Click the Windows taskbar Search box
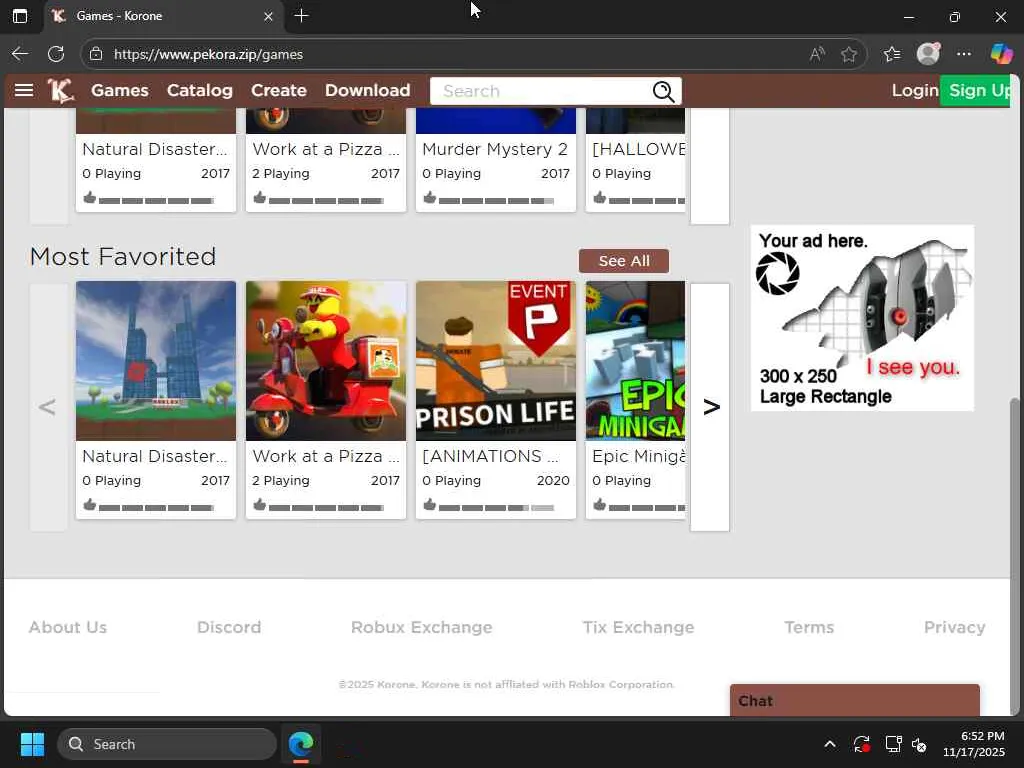The height and width of the screenshot is (768, 1024). pos(167,744)
